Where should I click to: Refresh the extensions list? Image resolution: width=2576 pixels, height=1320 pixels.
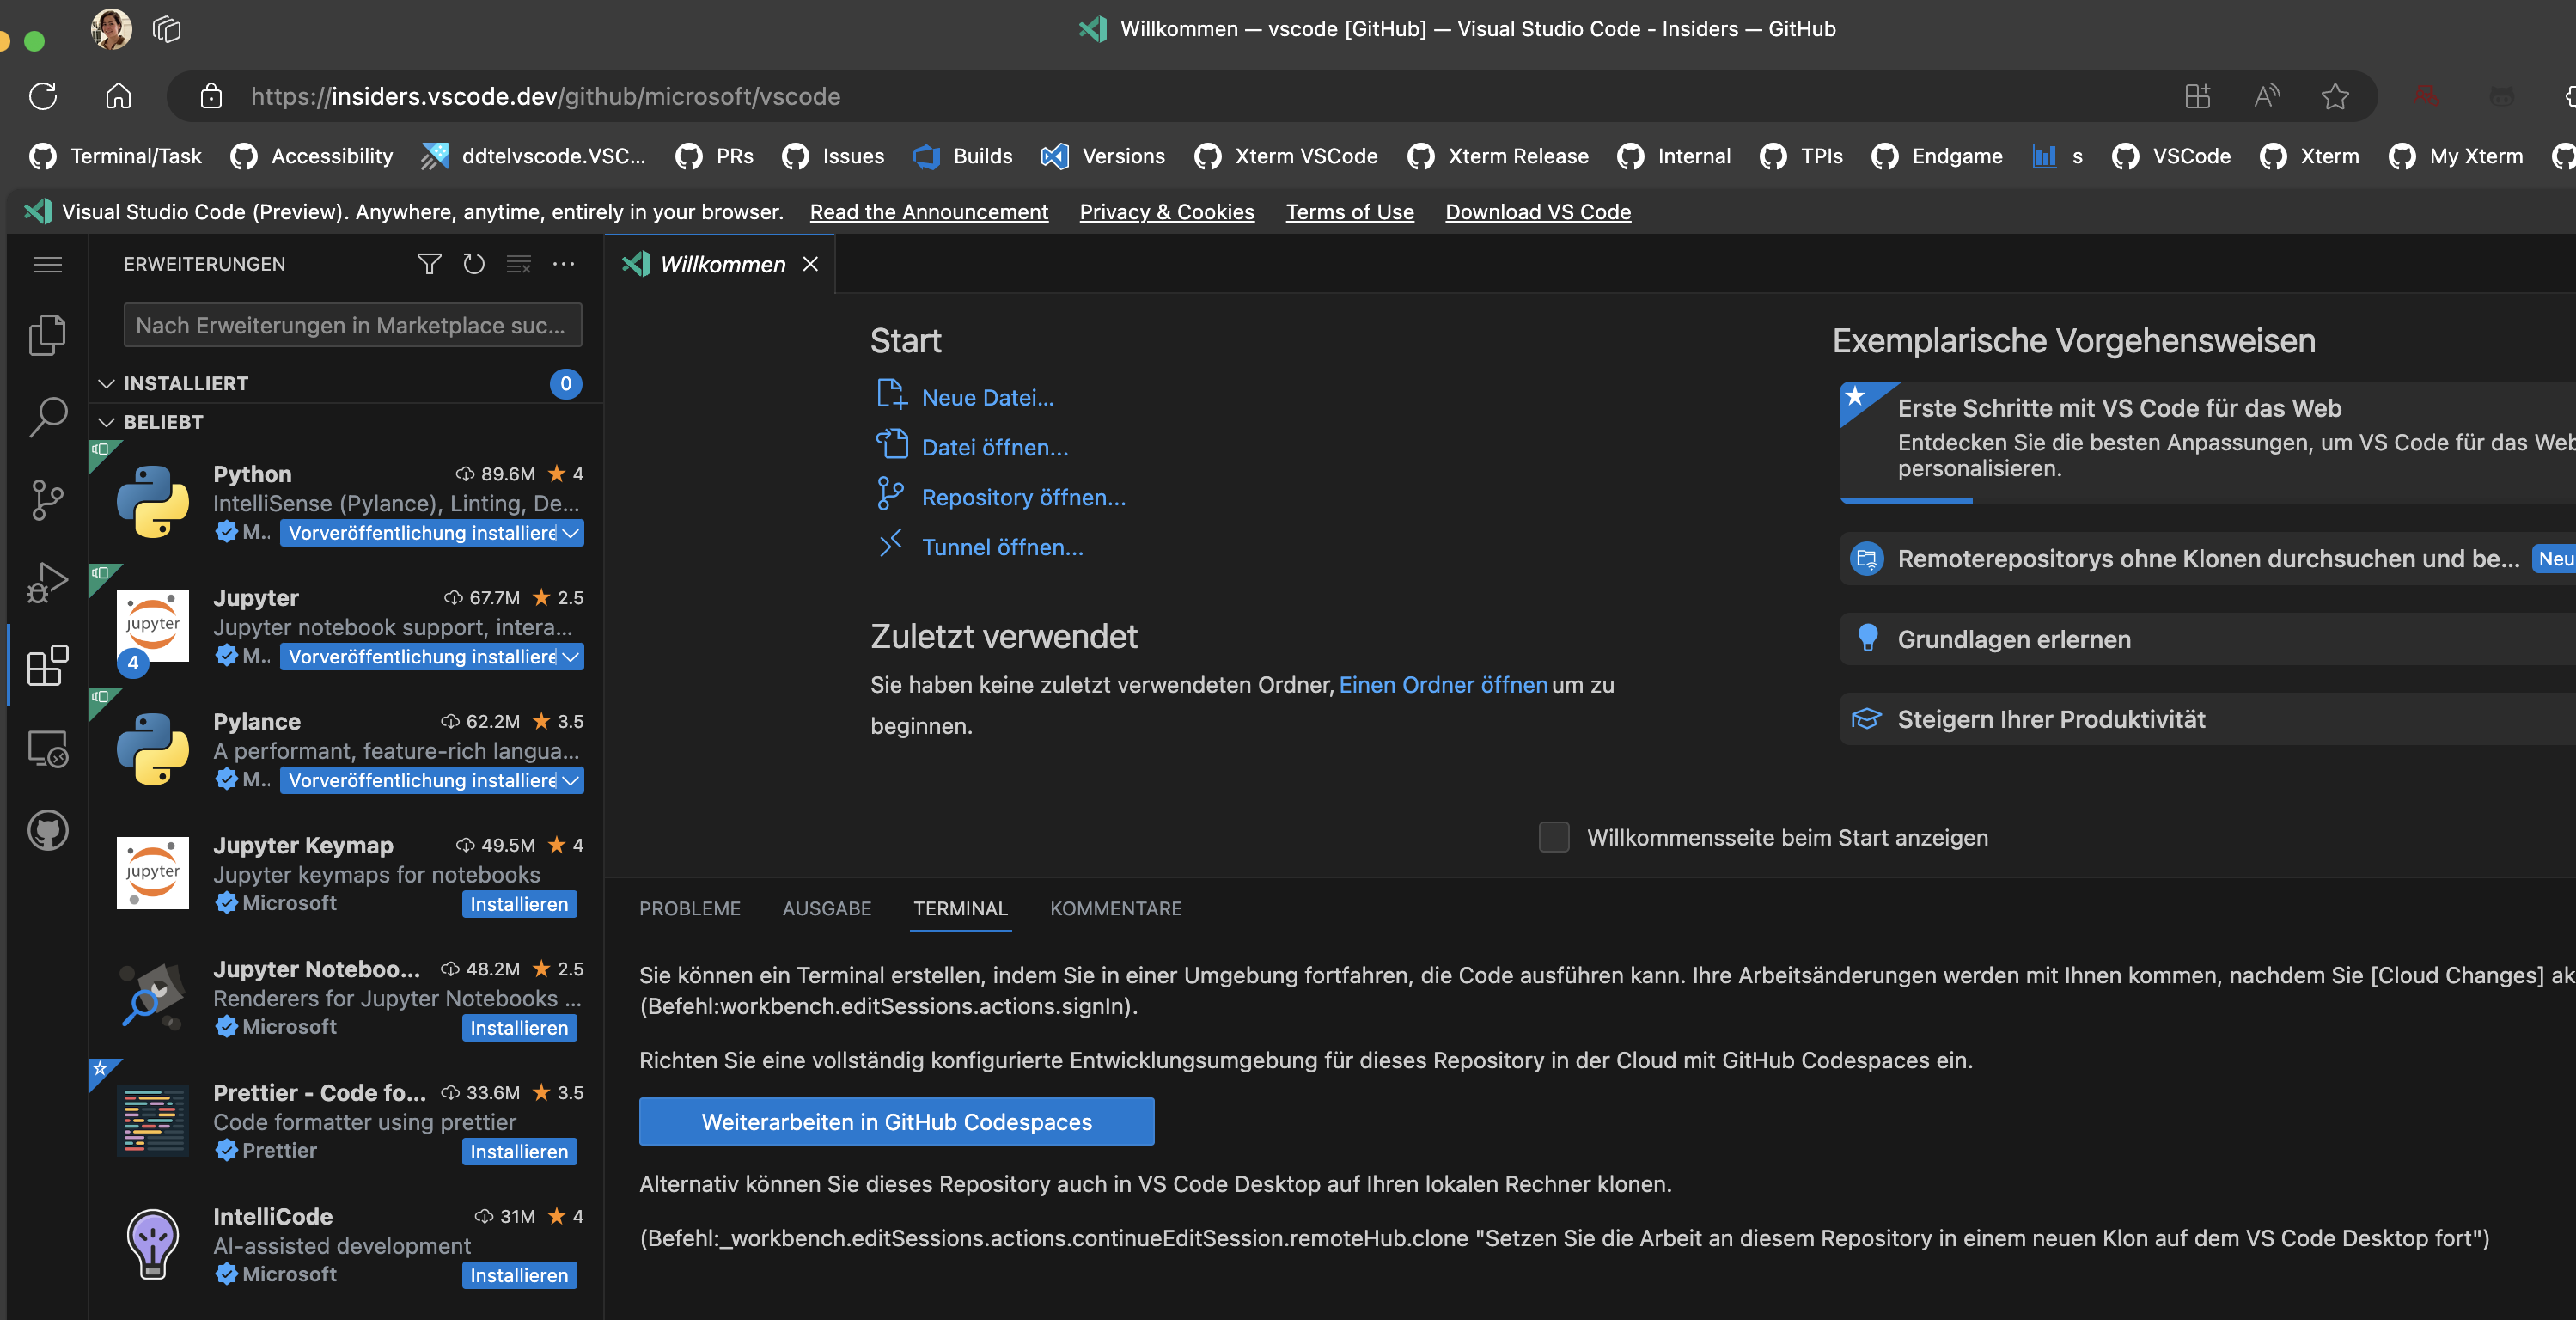tap(473, 264)
